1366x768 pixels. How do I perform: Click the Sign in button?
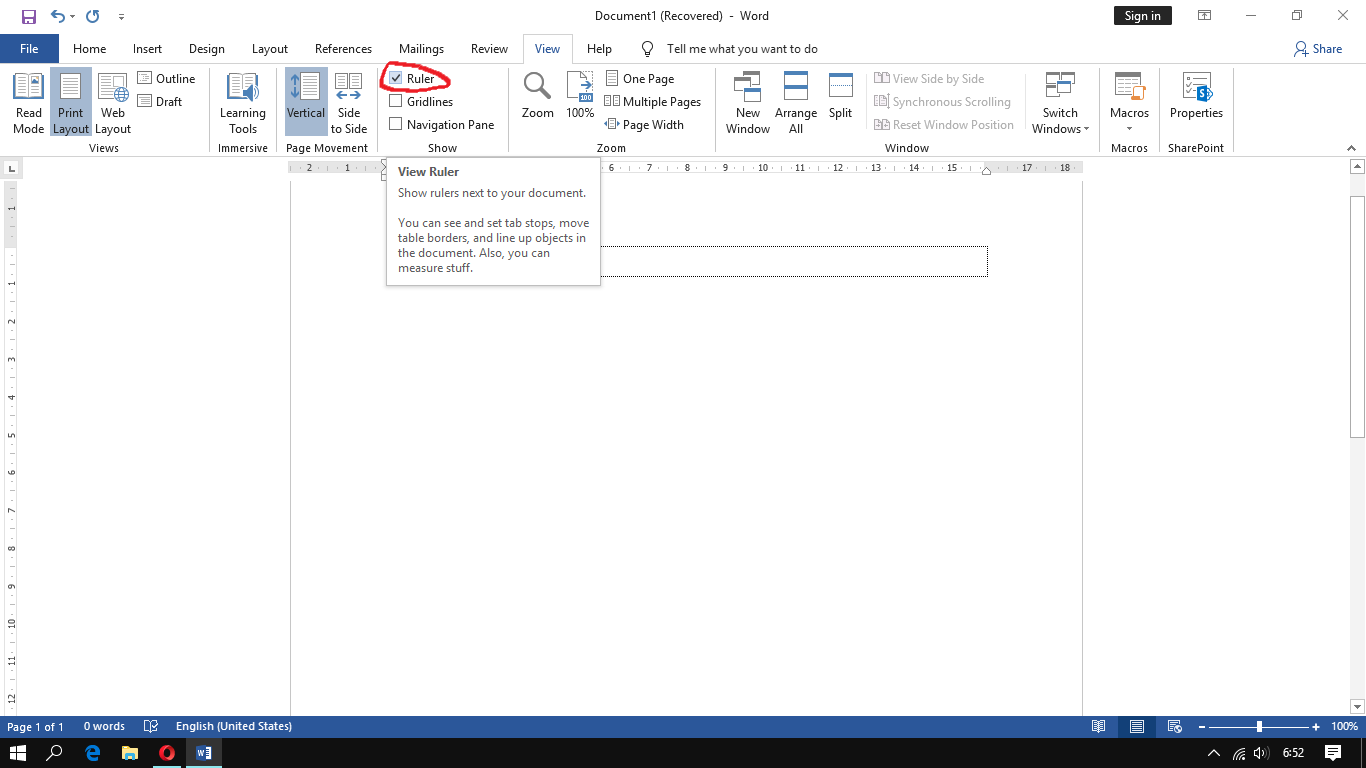click(x=1142, y=16)
